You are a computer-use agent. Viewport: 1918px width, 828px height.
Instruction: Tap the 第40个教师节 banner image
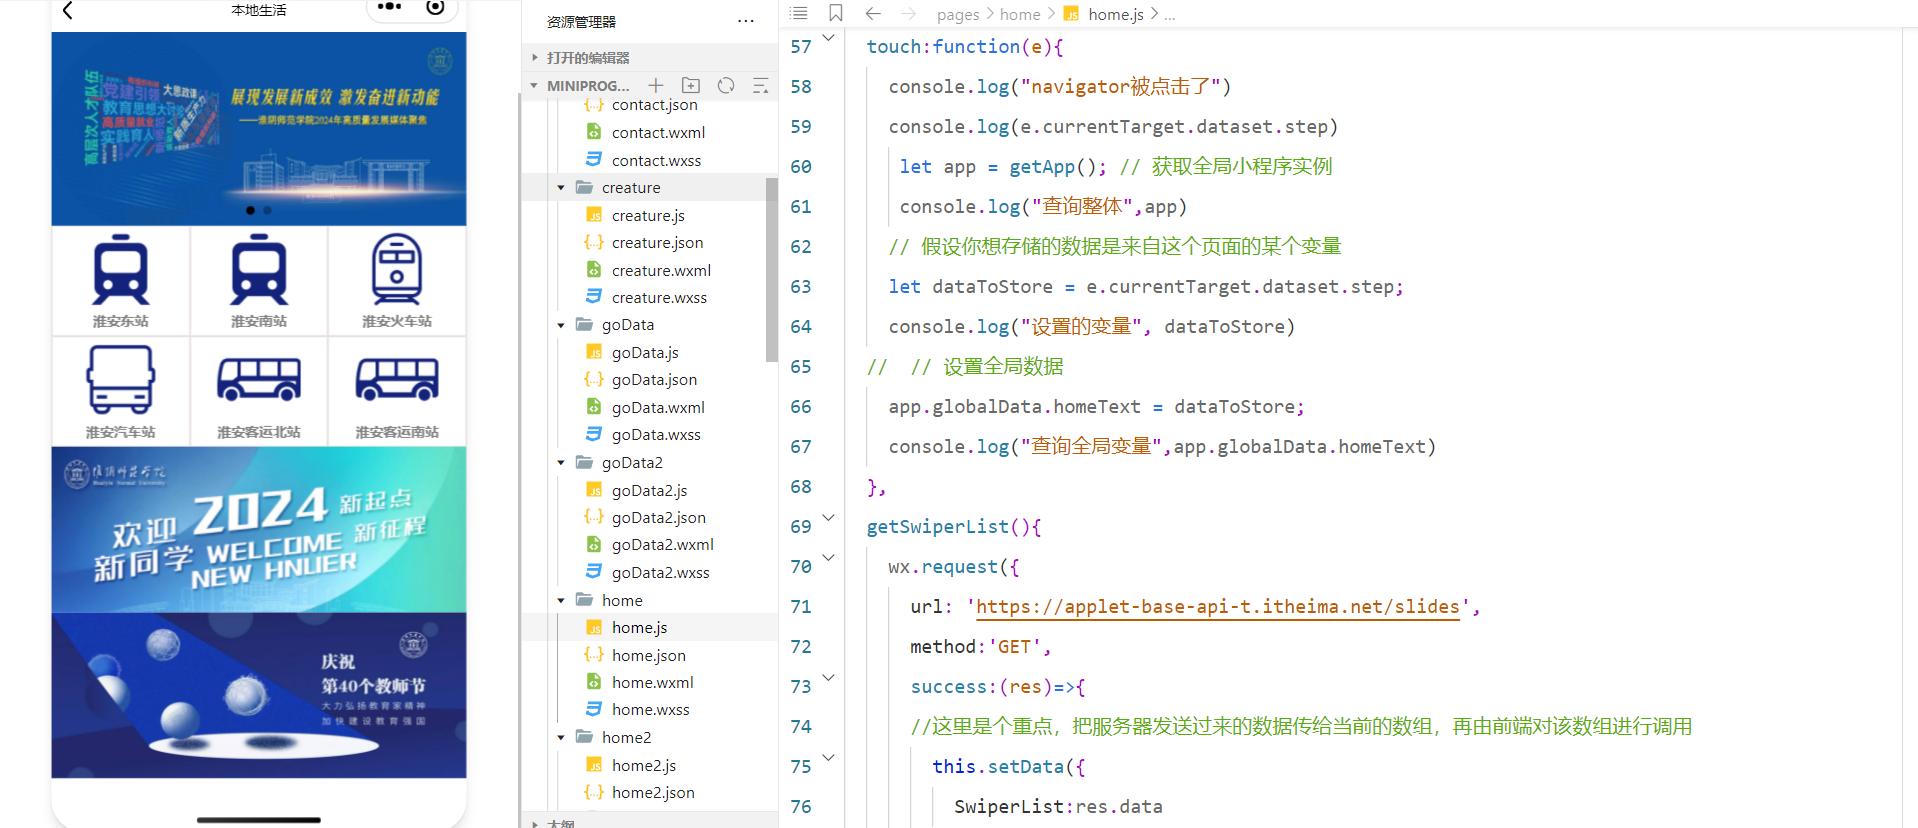tap(259, 695)
